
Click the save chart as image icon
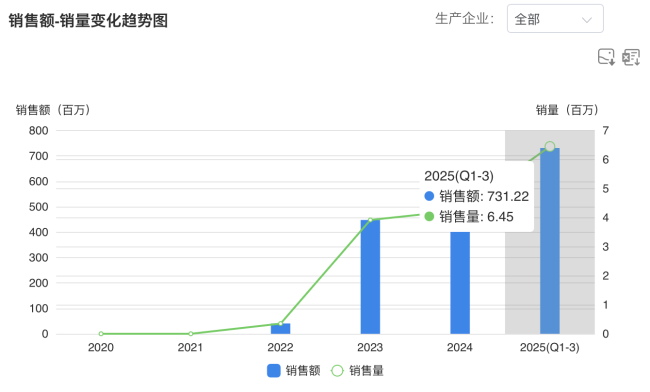(x=606, y=57)
